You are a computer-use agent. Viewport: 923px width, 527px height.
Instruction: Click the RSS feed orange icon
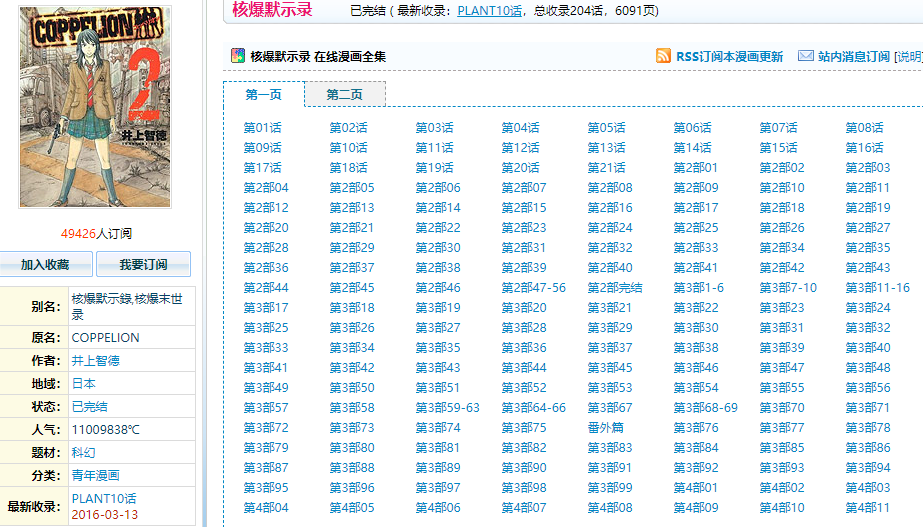(663, 56)
